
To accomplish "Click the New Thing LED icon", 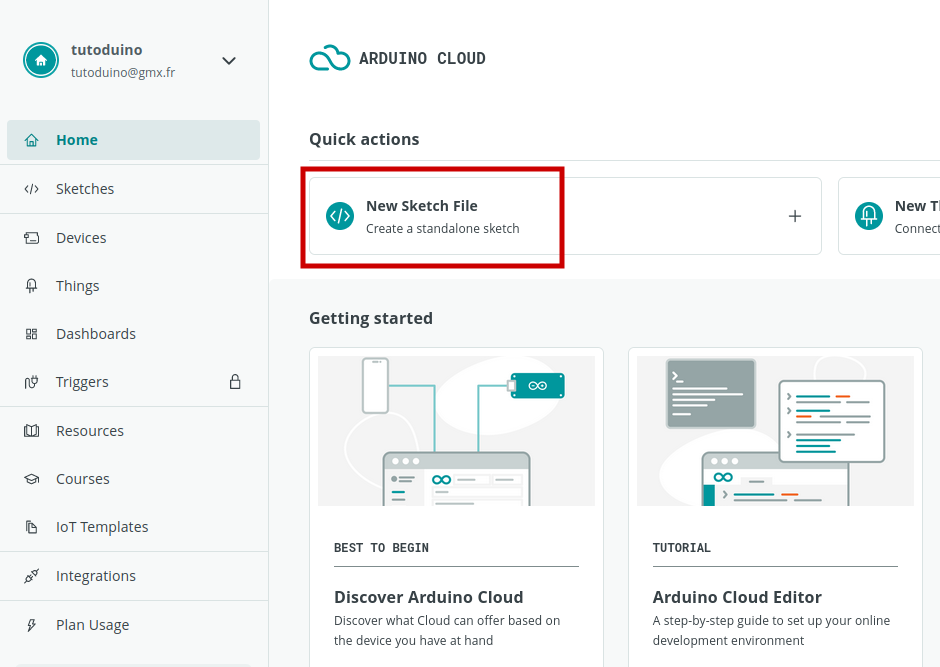I will 869,216.
